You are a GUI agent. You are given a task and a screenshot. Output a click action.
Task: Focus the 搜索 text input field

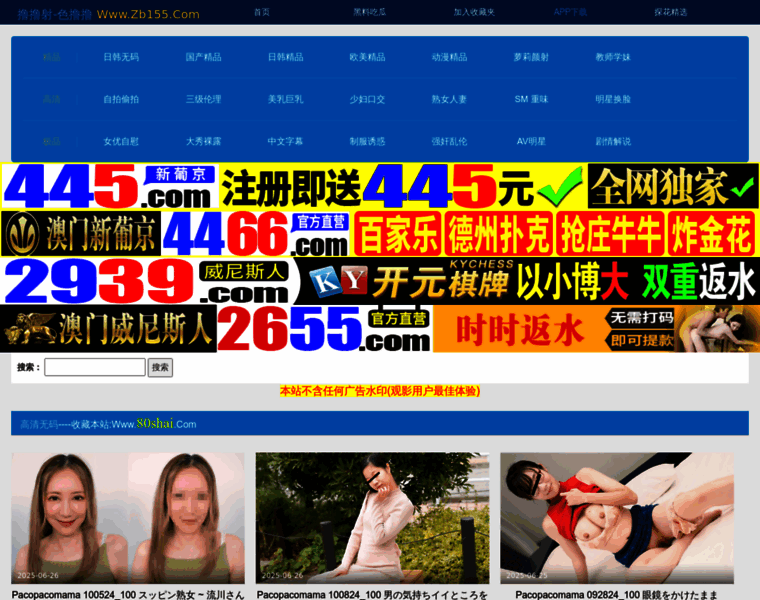click(95, 367)
